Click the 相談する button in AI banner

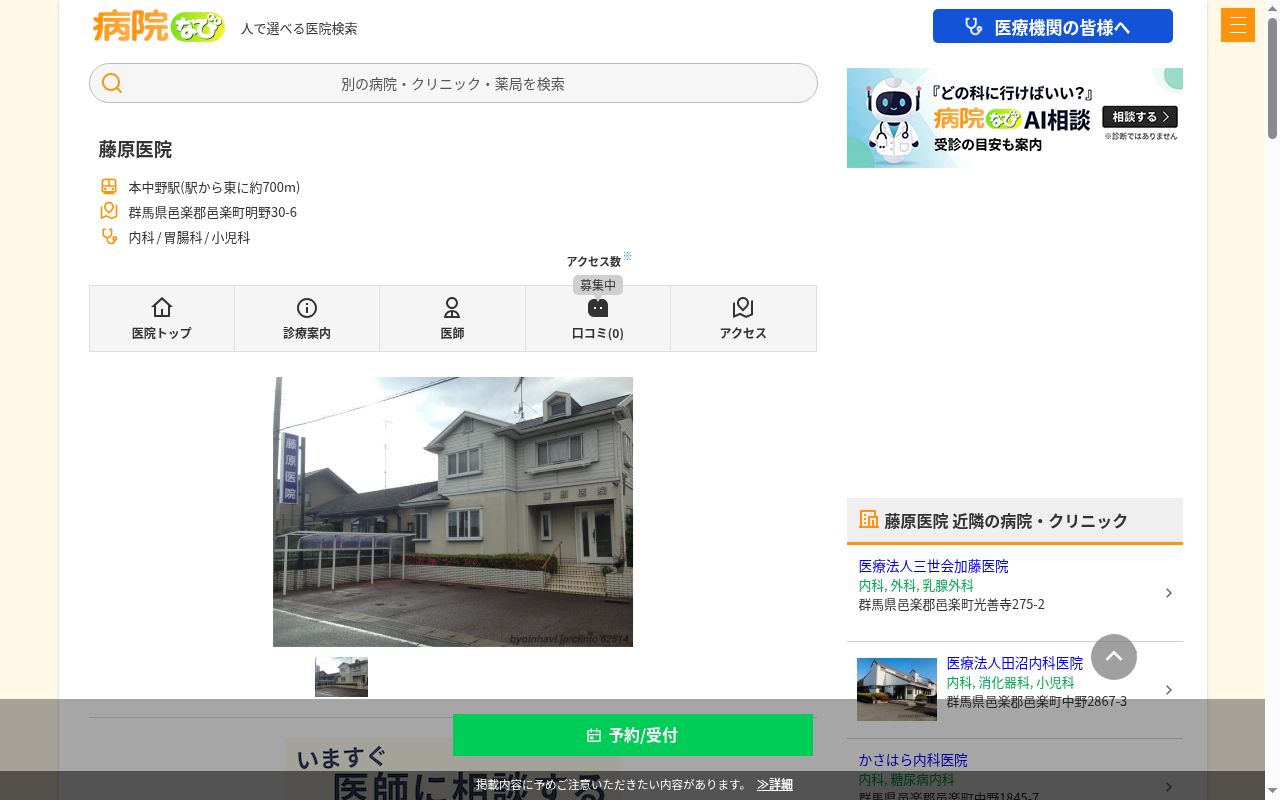(1140, 117)
